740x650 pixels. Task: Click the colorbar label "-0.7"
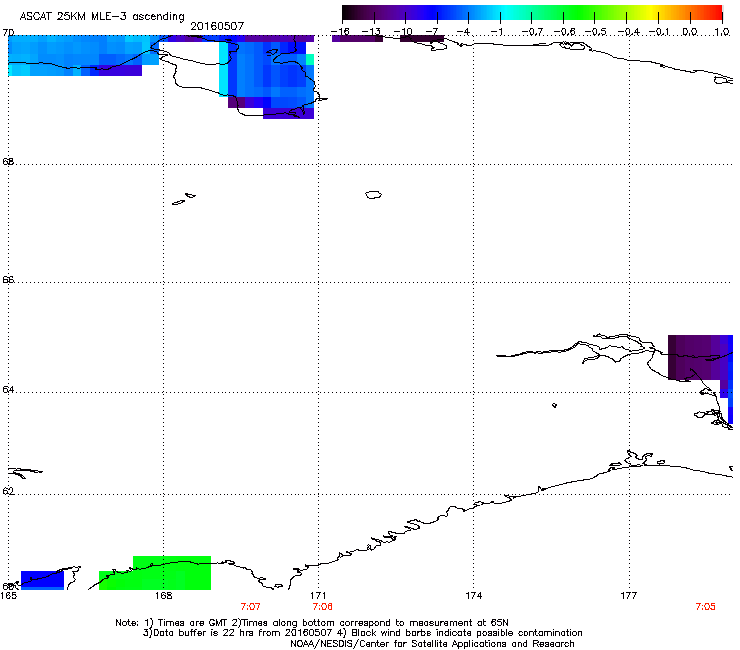[x=532, y=32]
